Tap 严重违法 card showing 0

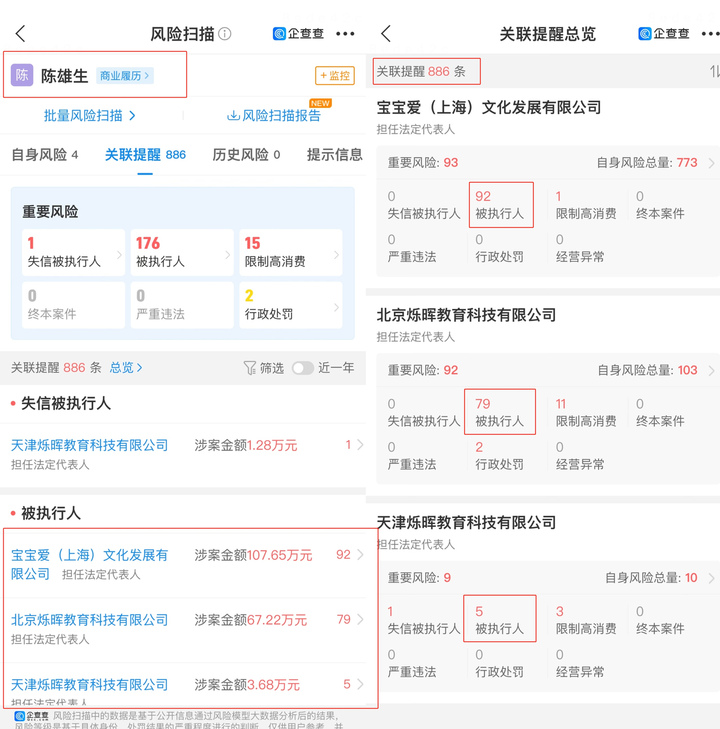182,305
